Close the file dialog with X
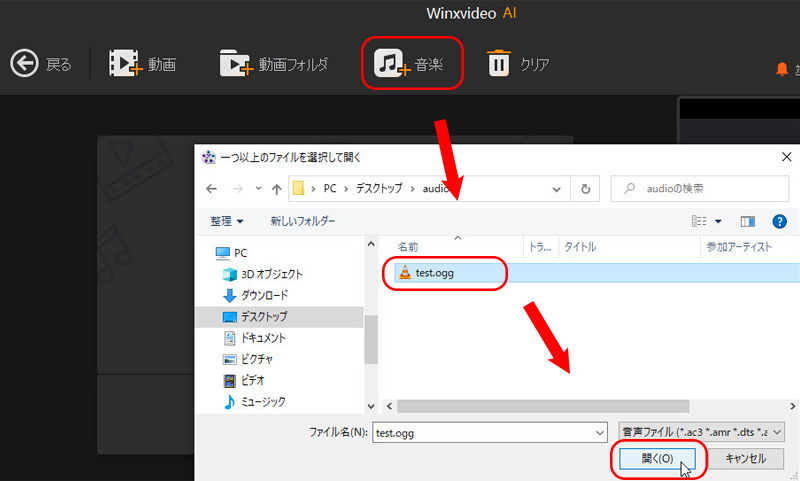Viewport: 800px width, 481px height. tap(786, 157)
